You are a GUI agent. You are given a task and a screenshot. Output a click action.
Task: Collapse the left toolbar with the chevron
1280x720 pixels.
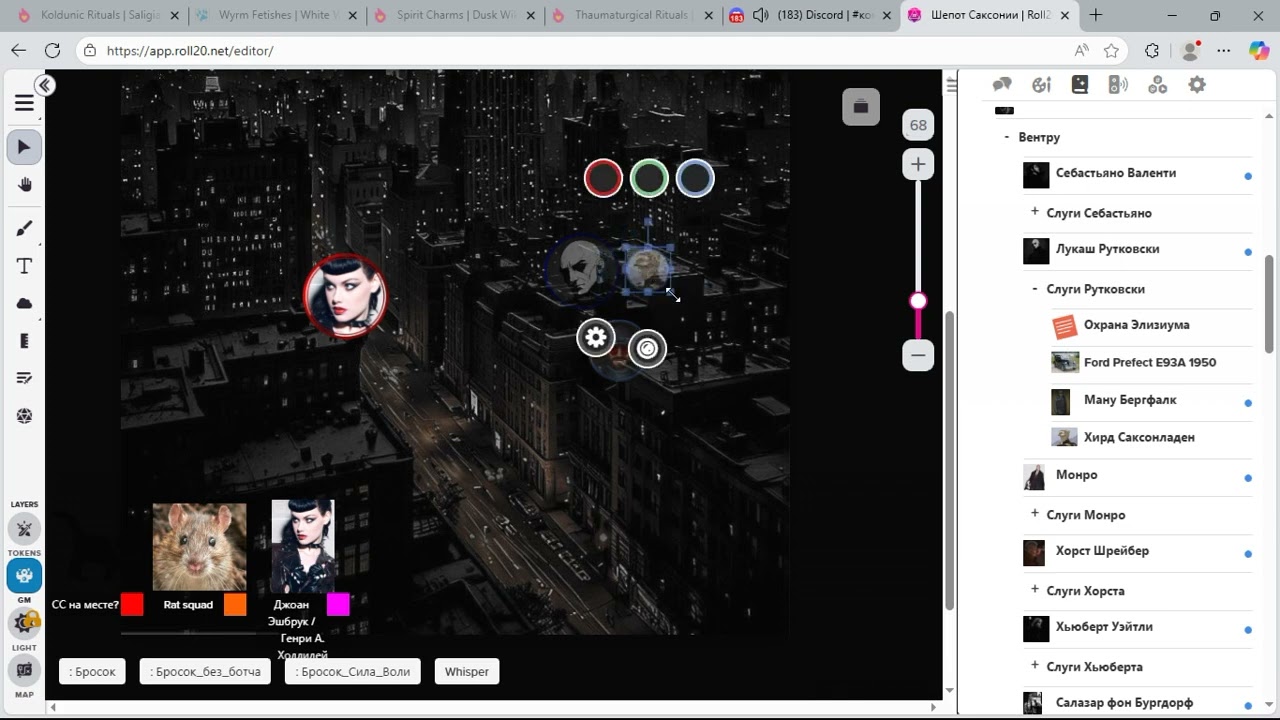click(44, 86)
